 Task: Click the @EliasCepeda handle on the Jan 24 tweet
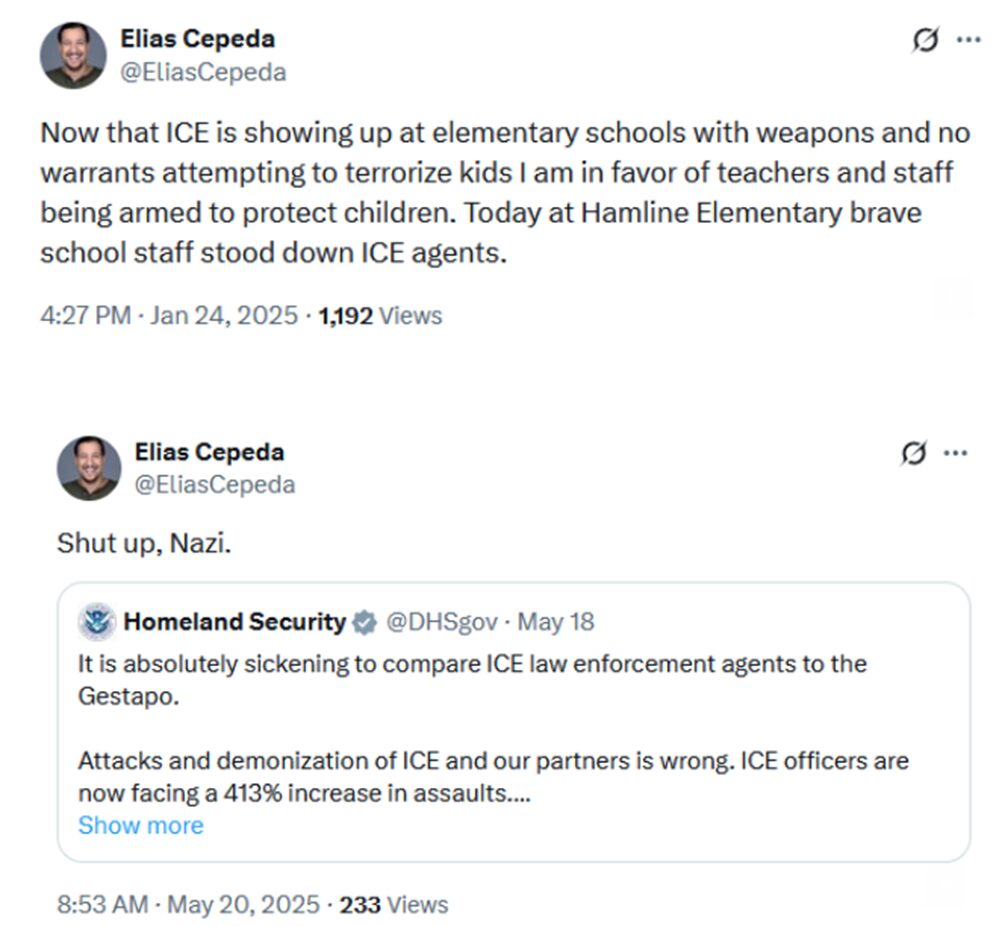[x=203, y=72]
